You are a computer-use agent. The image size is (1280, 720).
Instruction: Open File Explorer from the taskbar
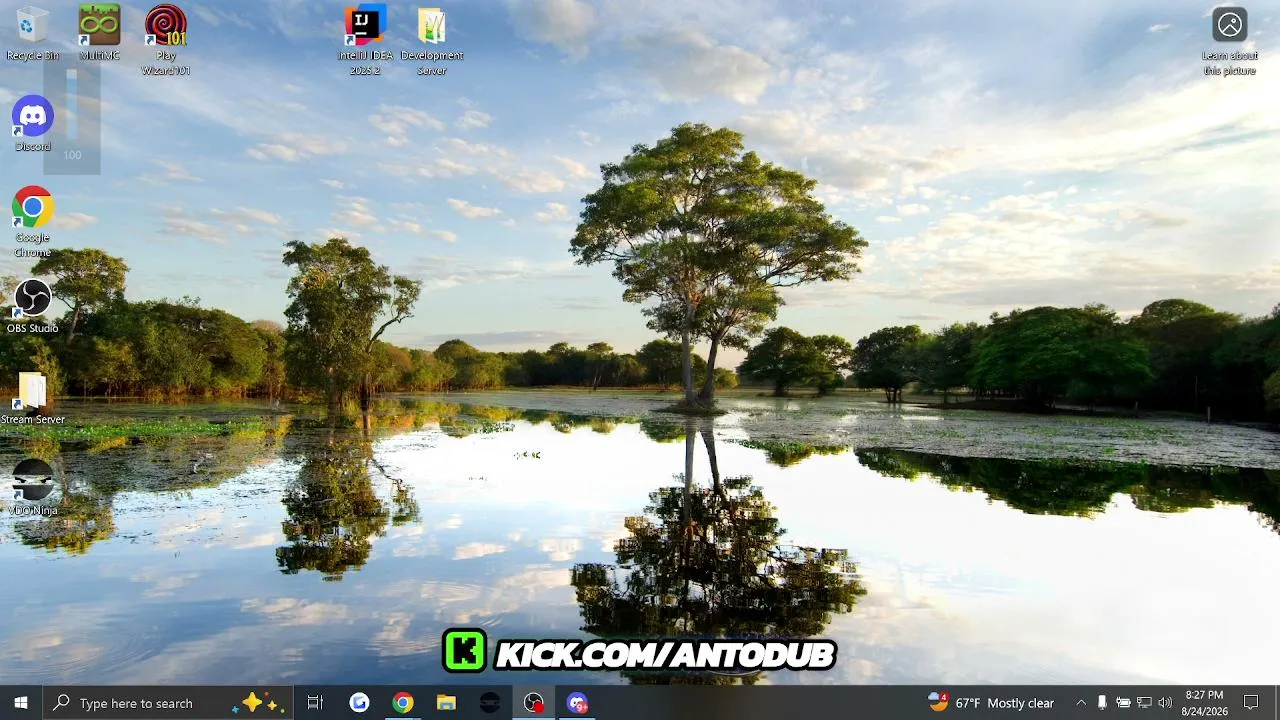[446, 703]
